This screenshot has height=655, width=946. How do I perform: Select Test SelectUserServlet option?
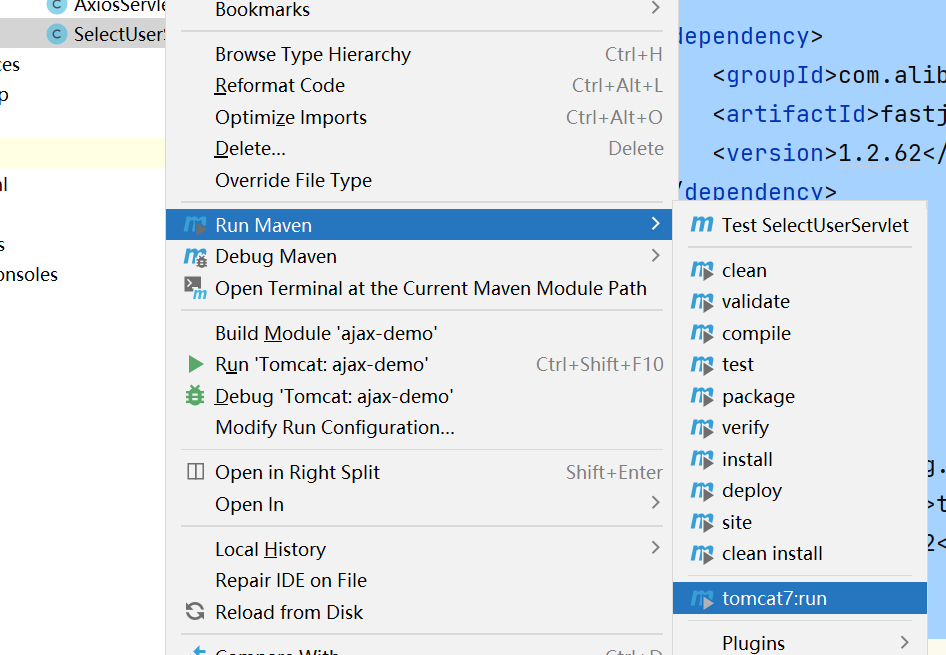[815, 225]
